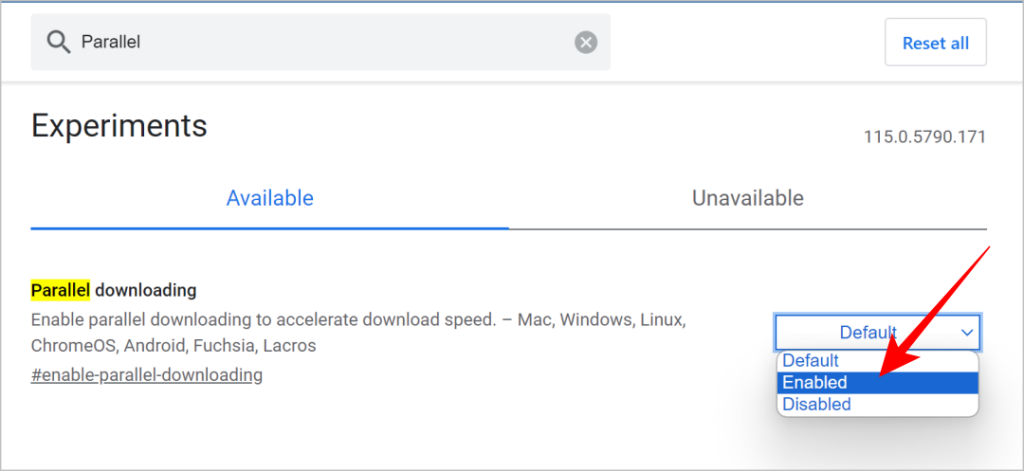Click the Experiments page heading
1024x471 pixels.
[x=119, y=125]
